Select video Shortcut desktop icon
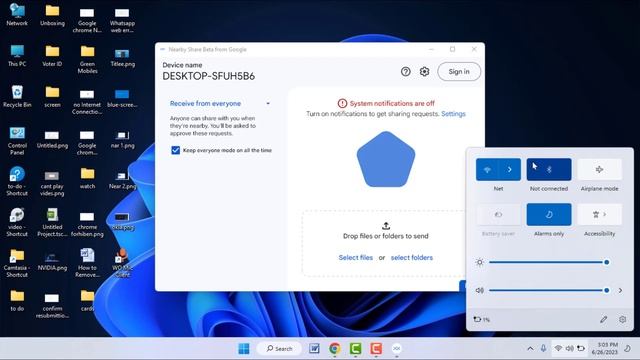The height and width of the screenshot is (360, 640). coord(17,222)
